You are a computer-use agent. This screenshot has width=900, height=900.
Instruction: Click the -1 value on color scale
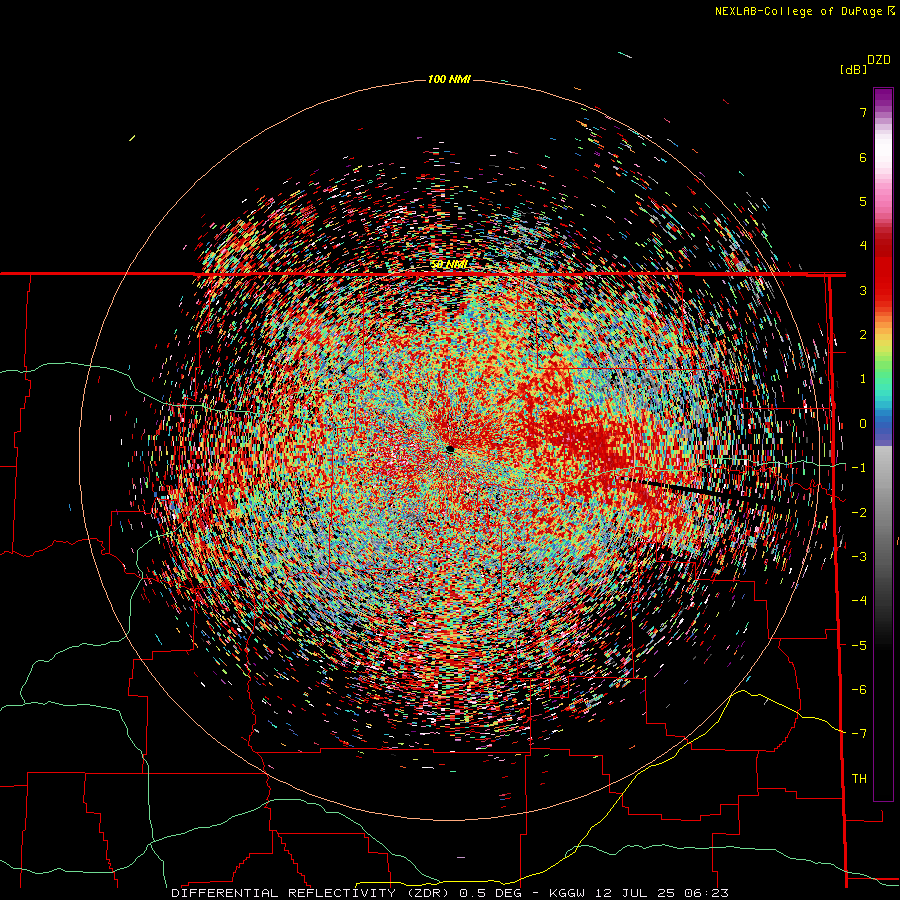[x=859, y=468]
